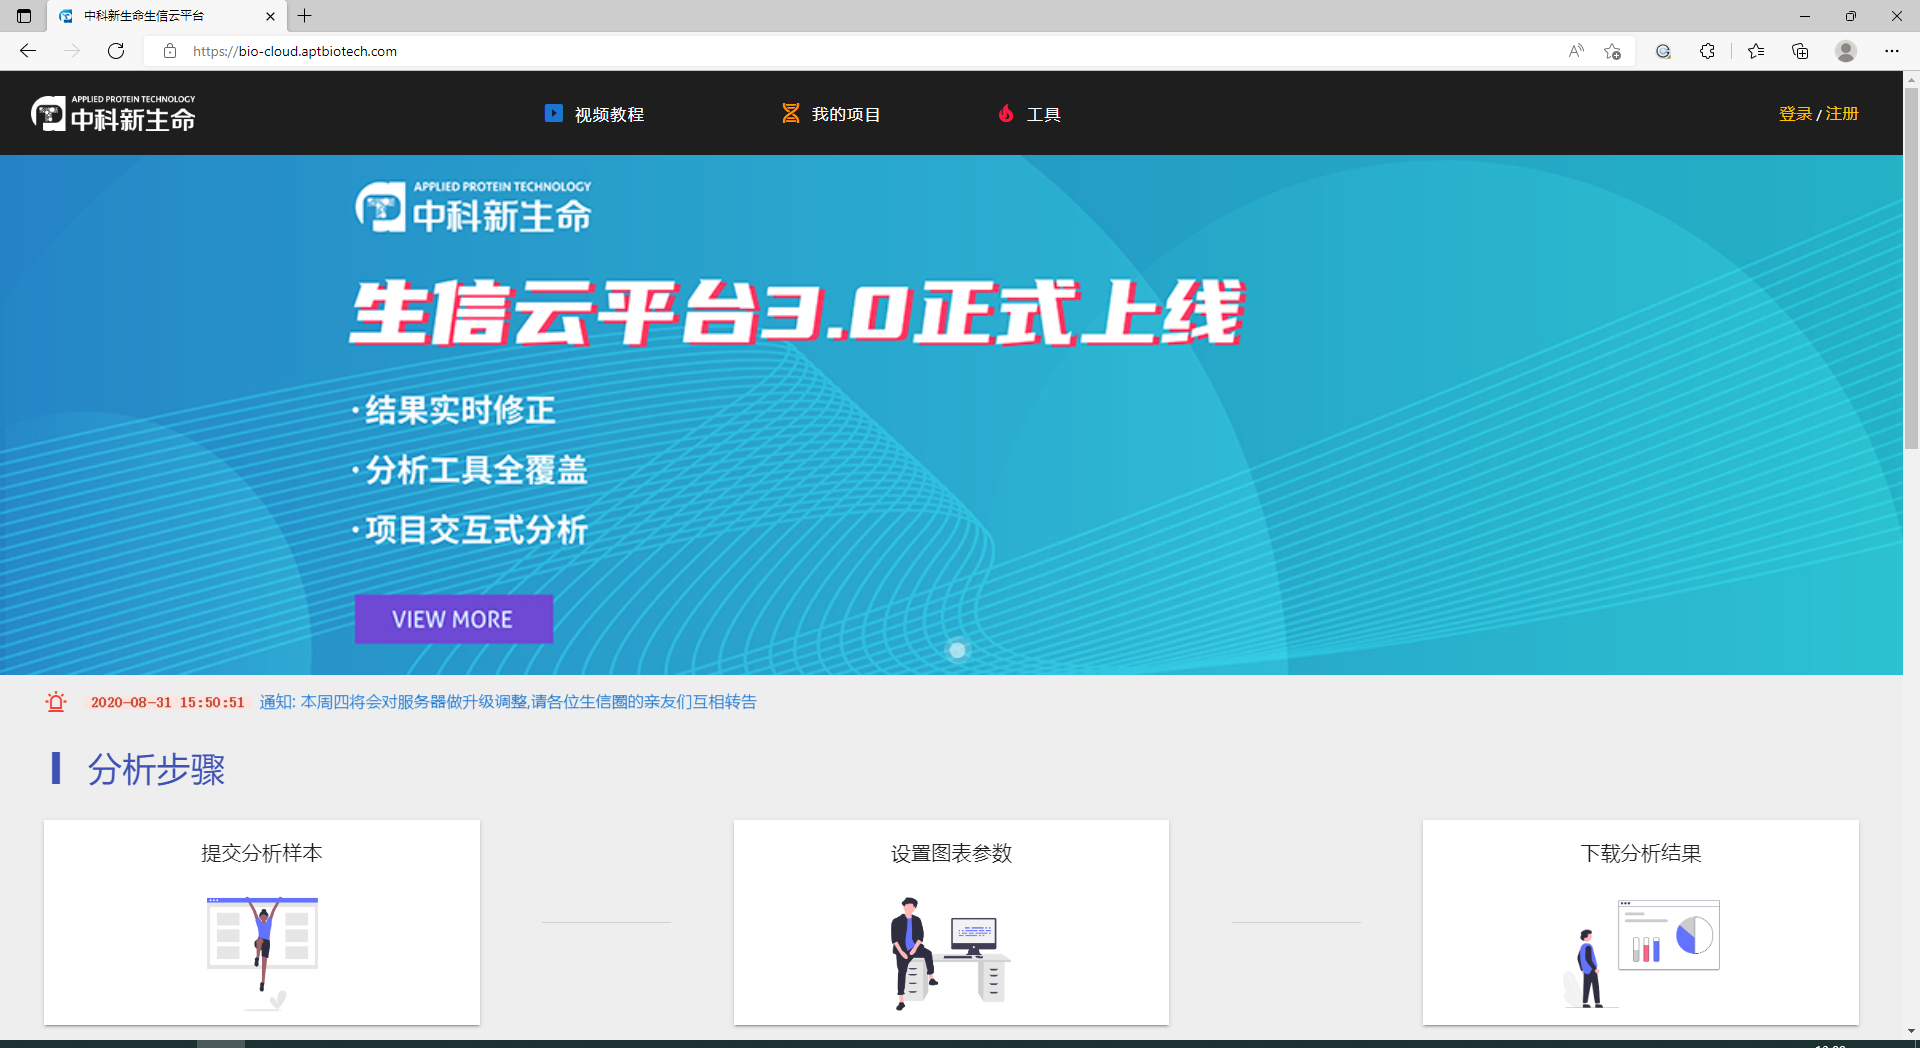Click the 工具 flame icon
1920x1048 pixels.
click(x=1006, y=113)
